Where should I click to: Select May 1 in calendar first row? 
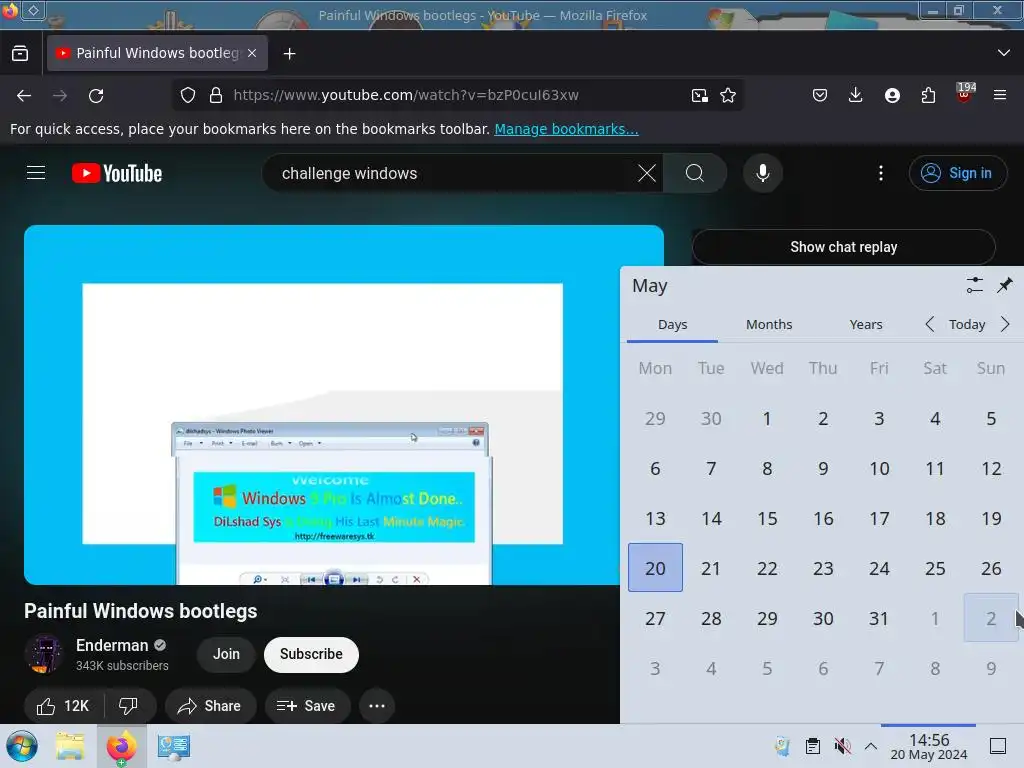pos(767,419)
